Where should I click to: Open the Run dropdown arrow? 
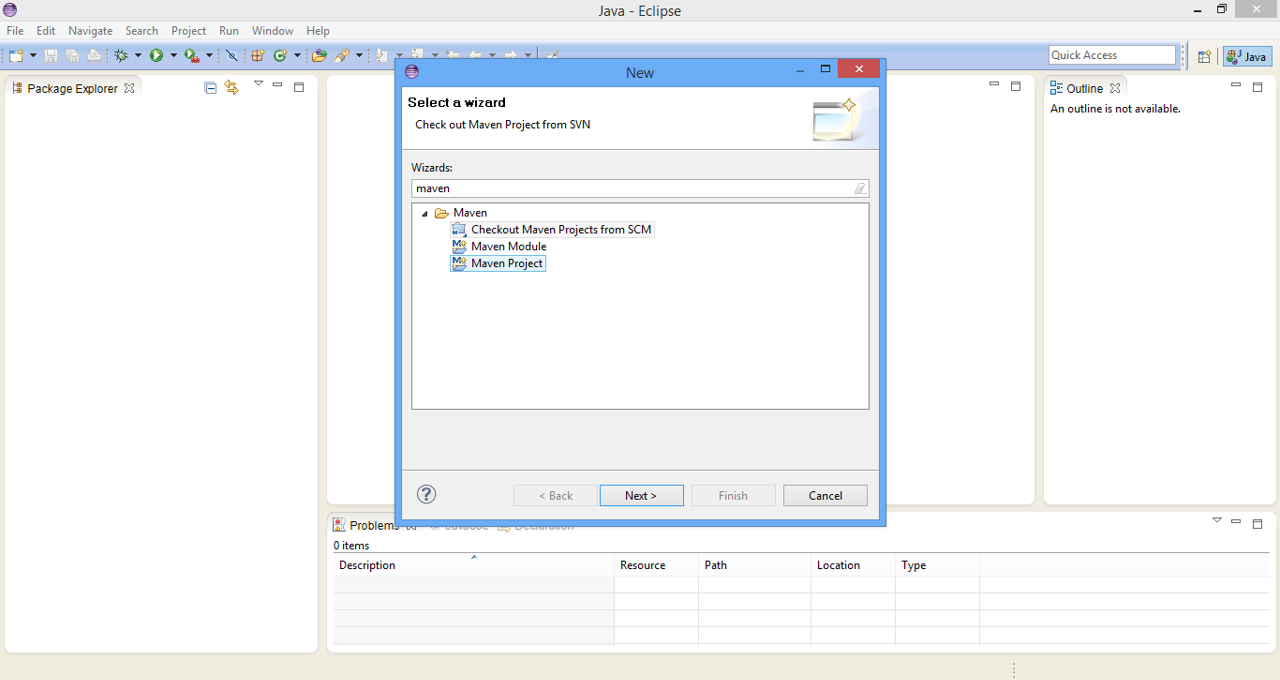[x=174, y=56]
